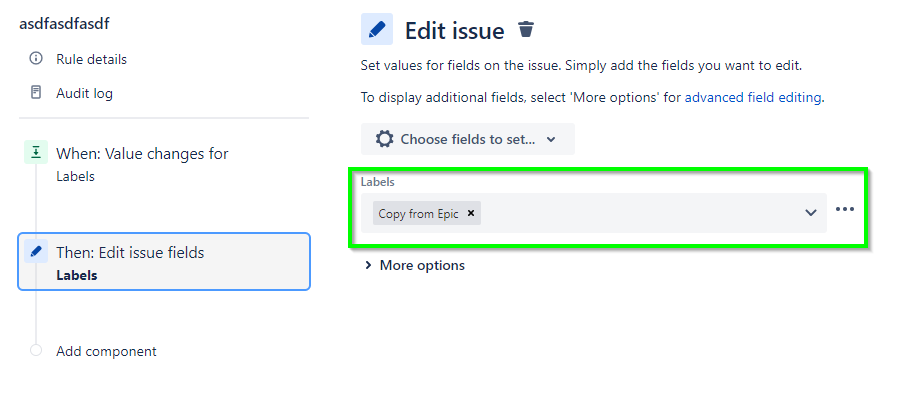
Task: Click the Add component circle marker
Action: [x=36, y=350]
